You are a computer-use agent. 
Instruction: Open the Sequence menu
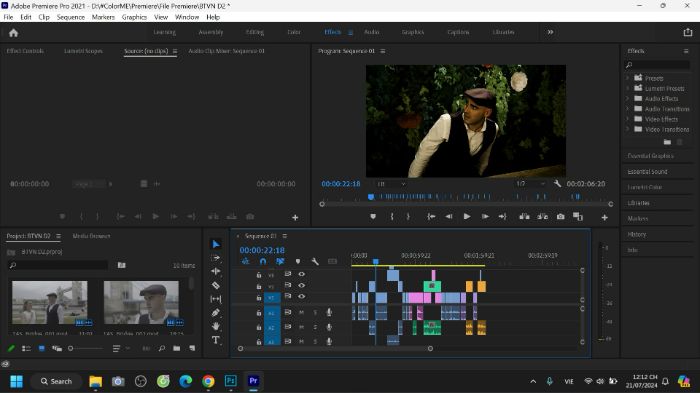71,17
